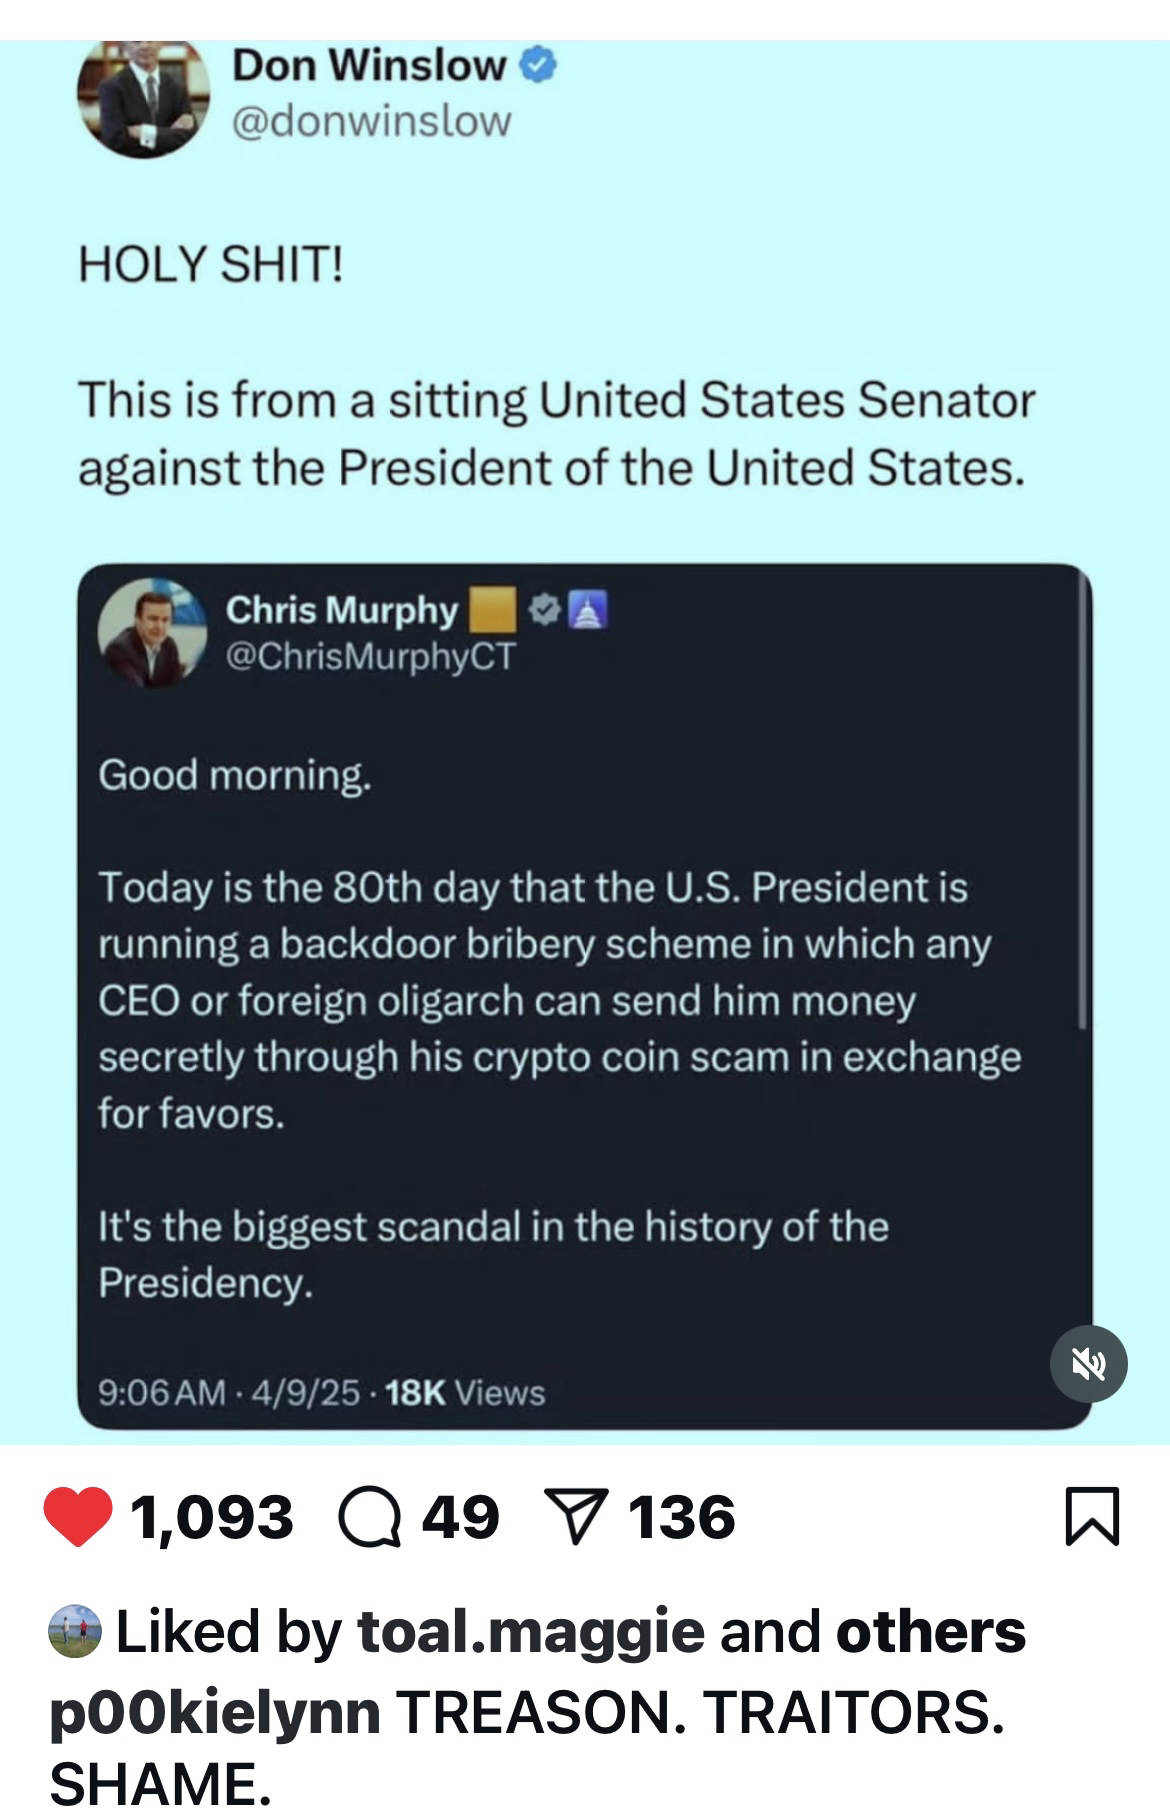This screenshot has height=1819, width=1170.
Task: Tap Chris Murphy's gray verified badge
Action: click(x=544, y=609)
